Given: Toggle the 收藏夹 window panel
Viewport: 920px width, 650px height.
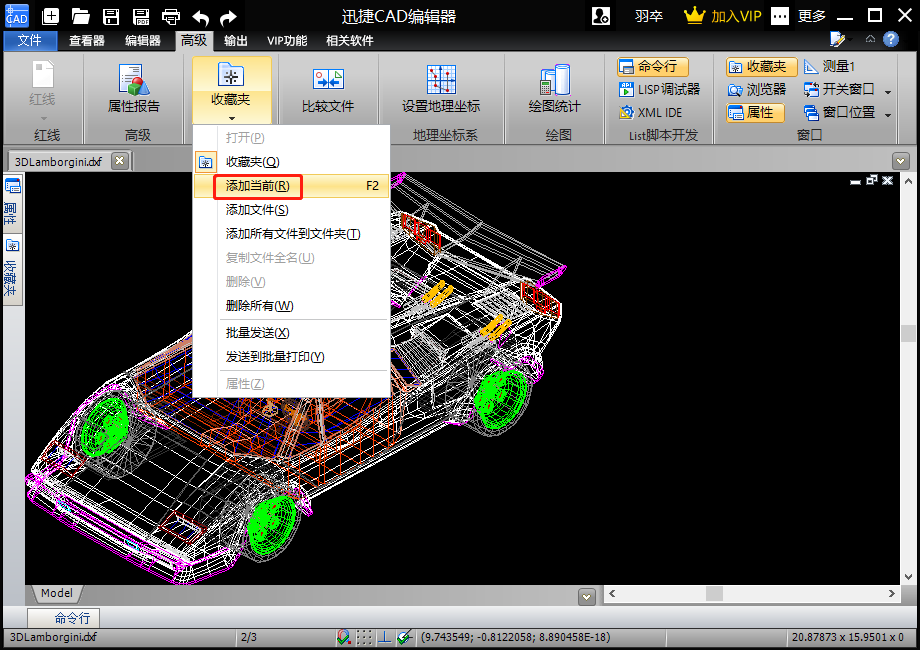Looking at the screenshot, I should pyautogui.click(x=762, y=66).
